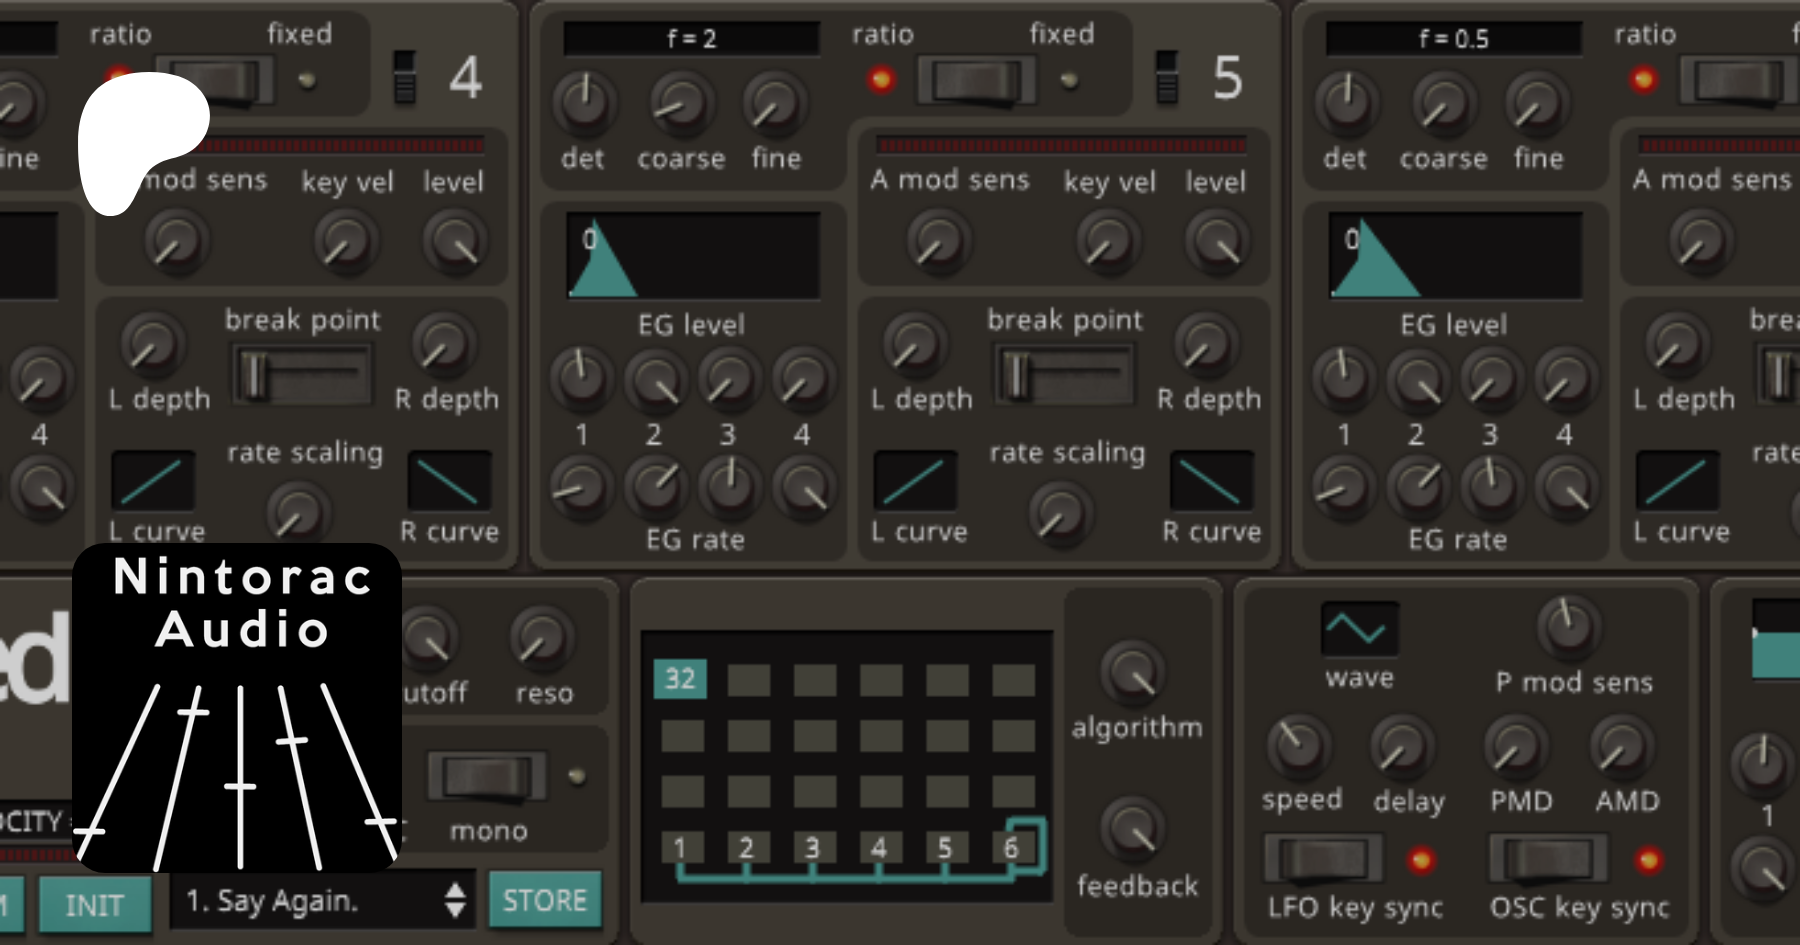Screen dimensions: 1800x945
Task: Adjust the algorithm knob
Action: (x=1133, y=673)
